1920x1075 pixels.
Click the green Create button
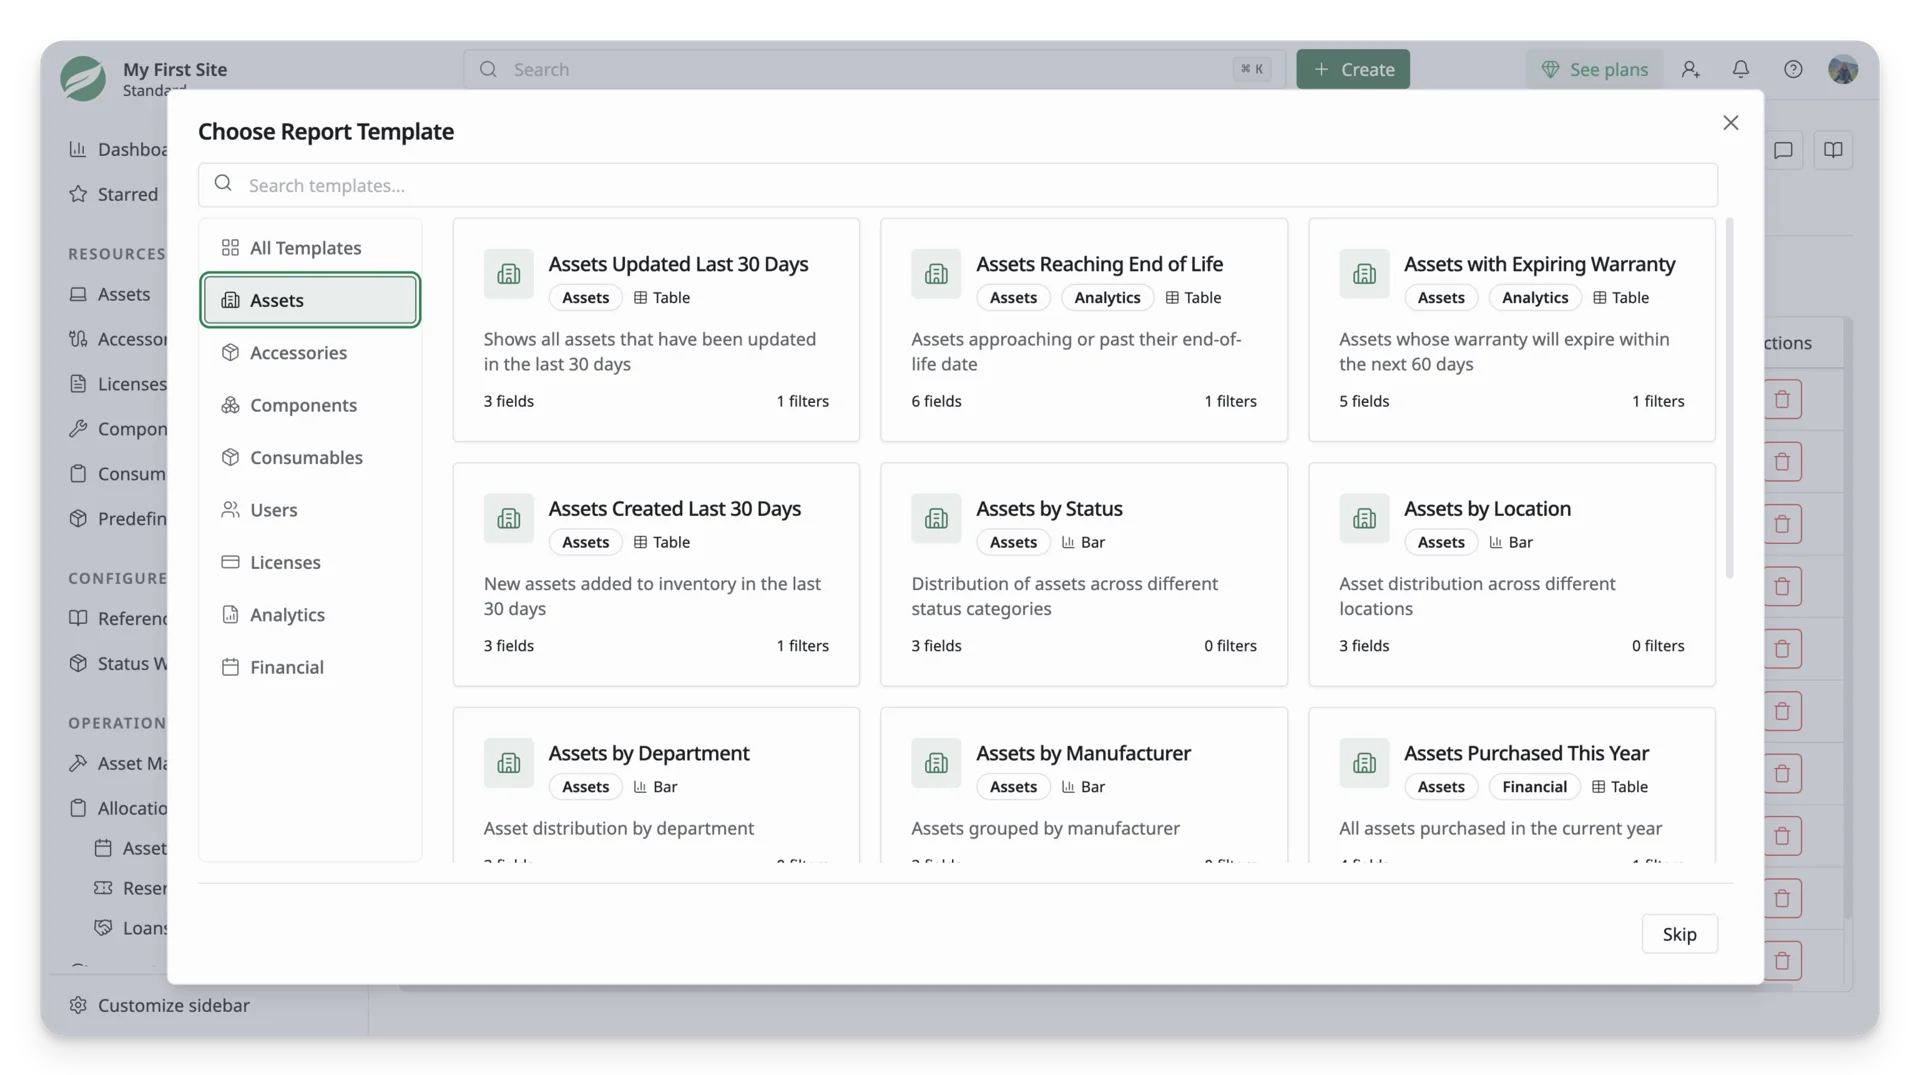pyautogui.click(x=1353, y=69)
